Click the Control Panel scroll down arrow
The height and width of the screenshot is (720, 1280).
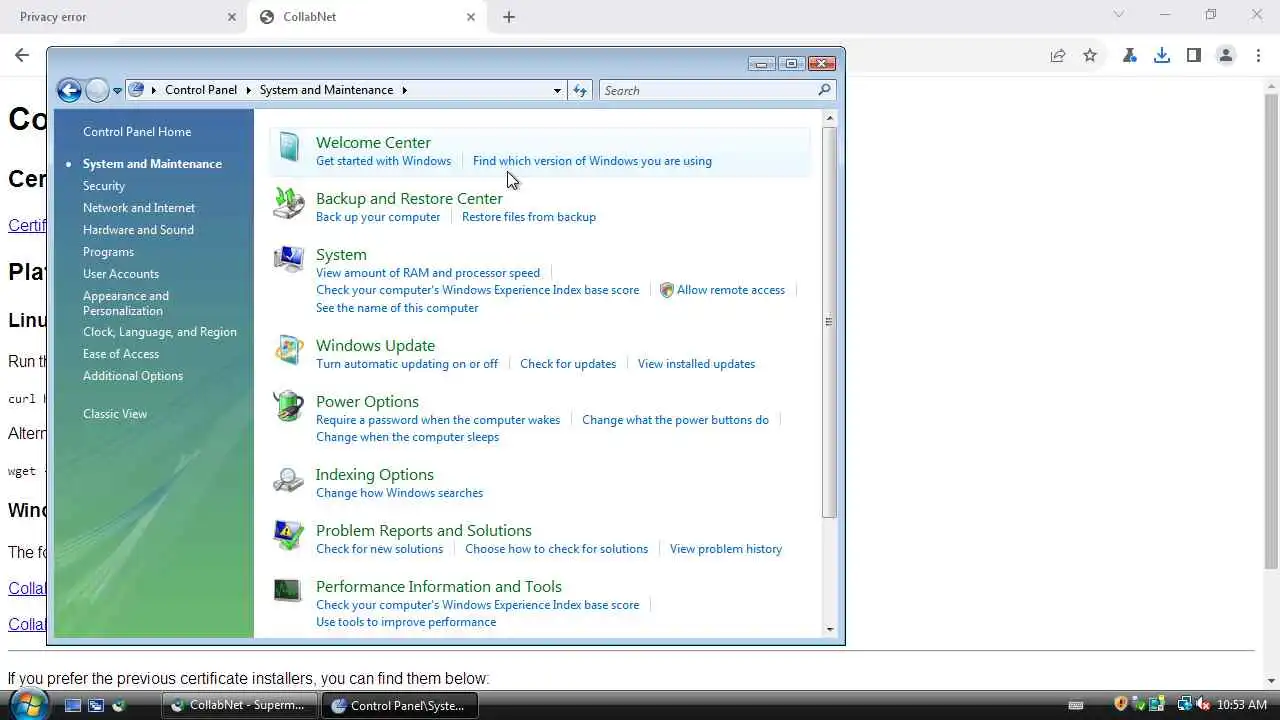[829, 630]
